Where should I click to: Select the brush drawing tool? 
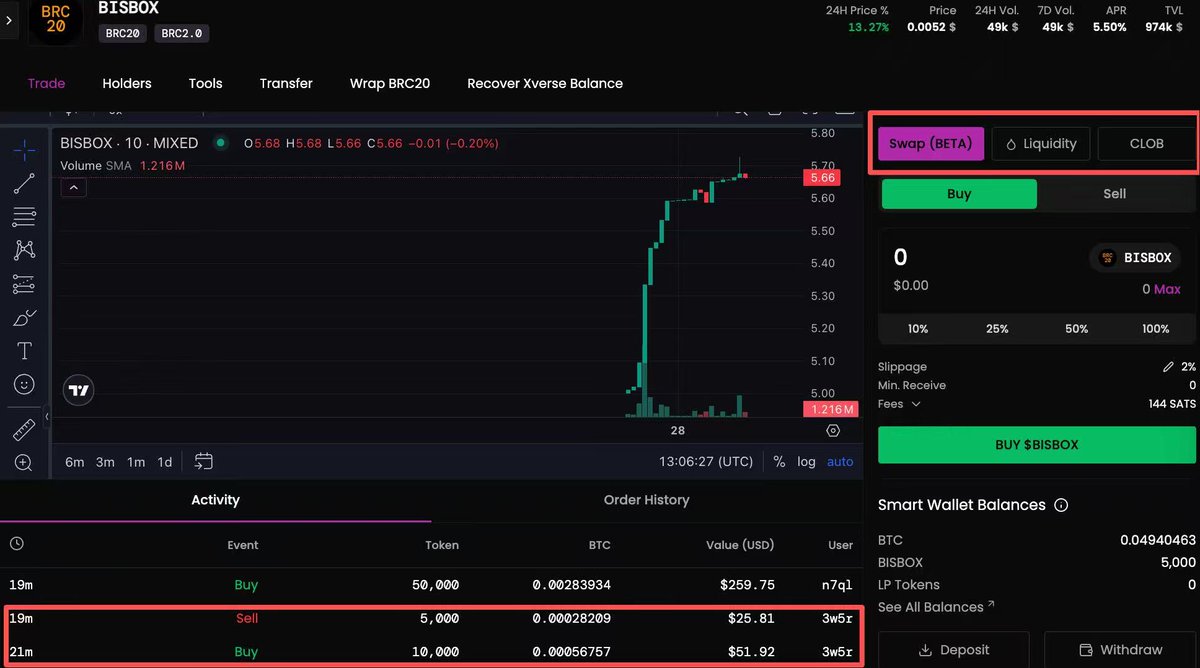click(24, 318)
